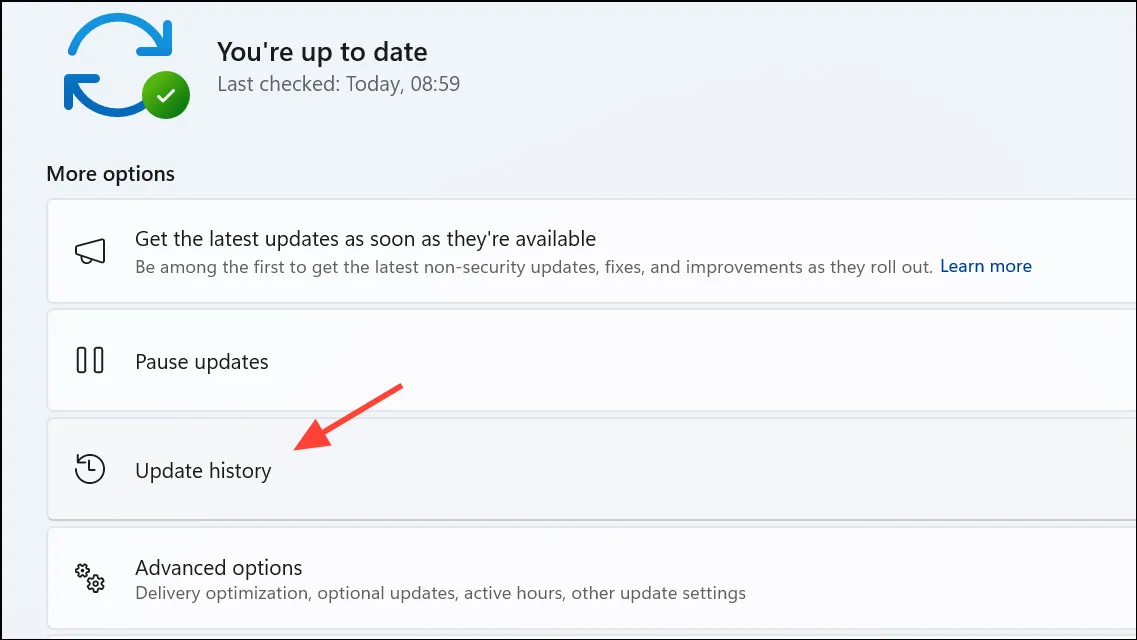This screenshot has width=1137, height=640.
Task: Click the megaphone icon for latest updates
Action: [x=90, y=252]
